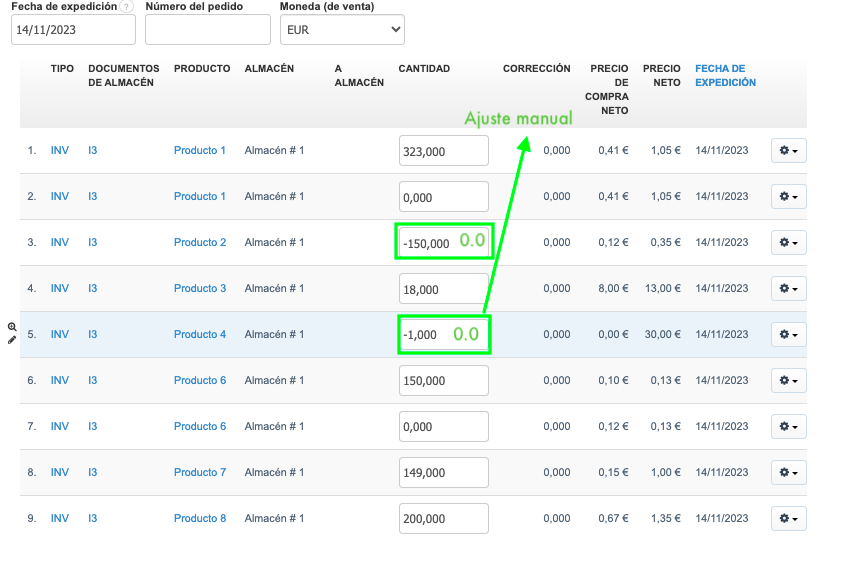The width and height of the screenshot is (853, 568).
Task: Open the Producto 7 link
Action: 200,473
